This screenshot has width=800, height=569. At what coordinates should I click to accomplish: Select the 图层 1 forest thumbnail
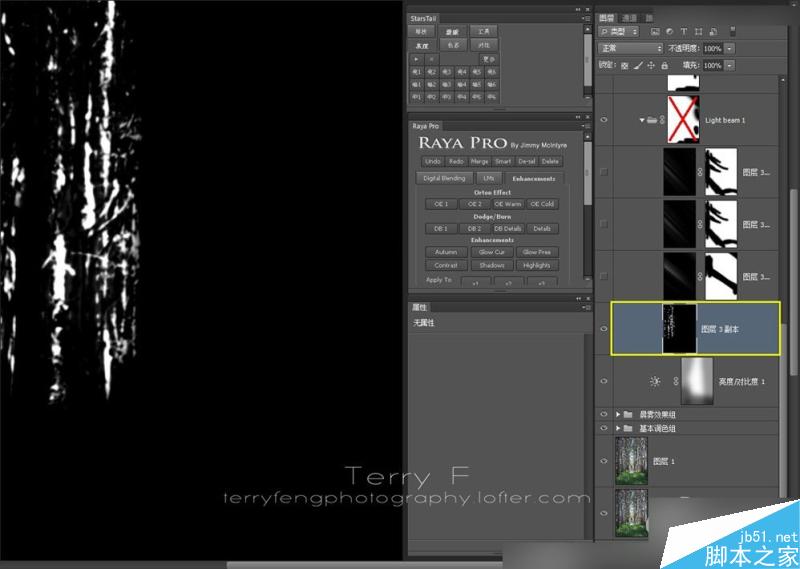[632, 461]
